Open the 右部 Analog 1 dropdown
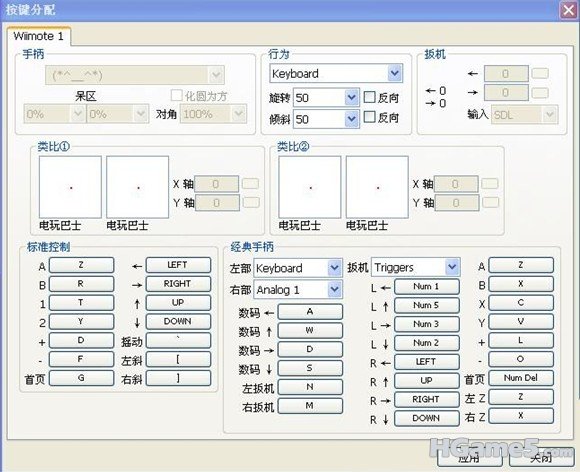This screenshot has width=580, height=472. click(x=298, y=290)
